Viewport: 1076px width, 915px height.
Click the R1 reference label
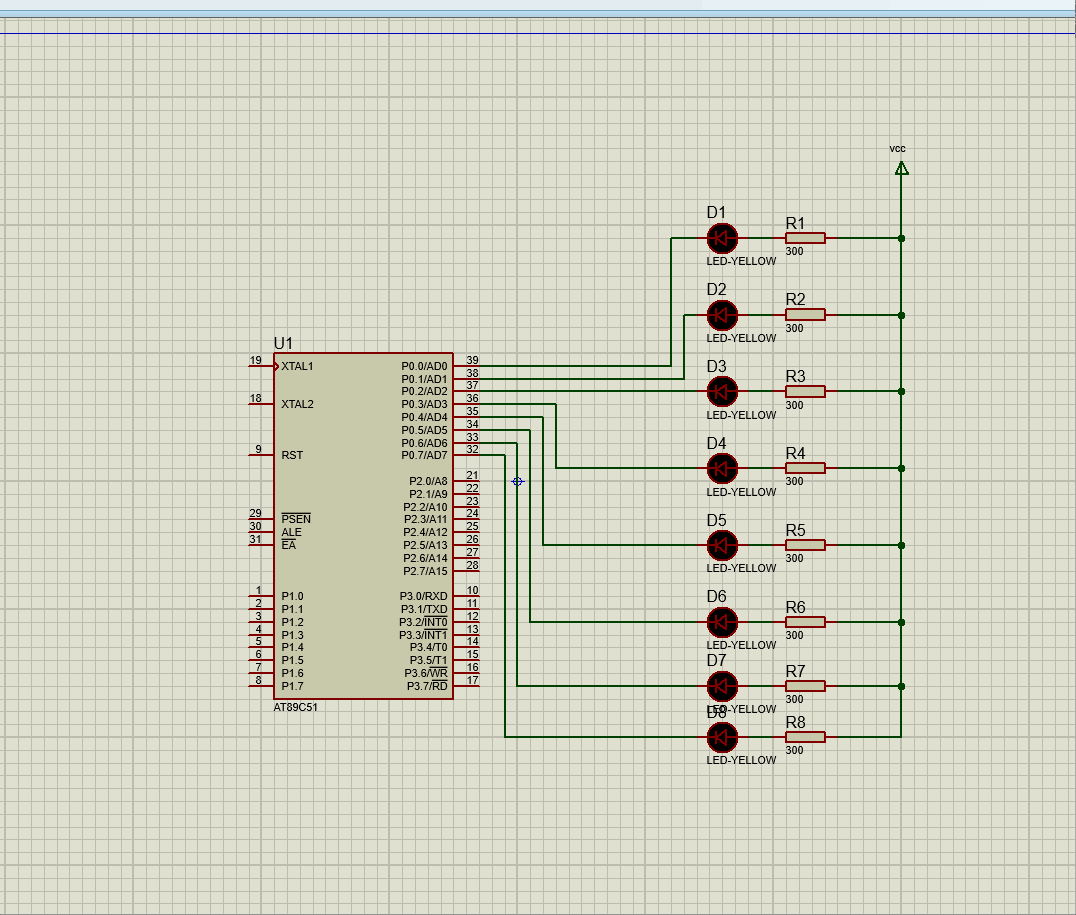(x=795, y=223)
